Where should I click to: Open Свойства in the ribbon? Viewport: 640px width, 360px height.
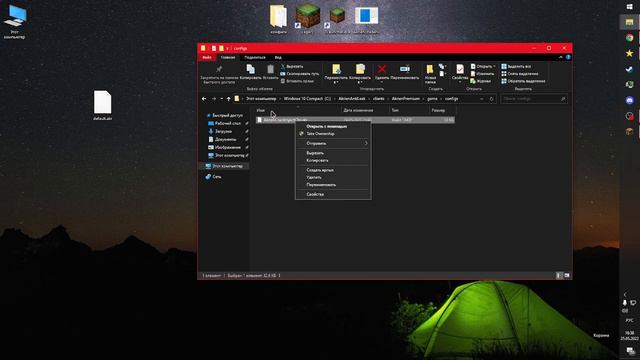[x=460, y=73]
